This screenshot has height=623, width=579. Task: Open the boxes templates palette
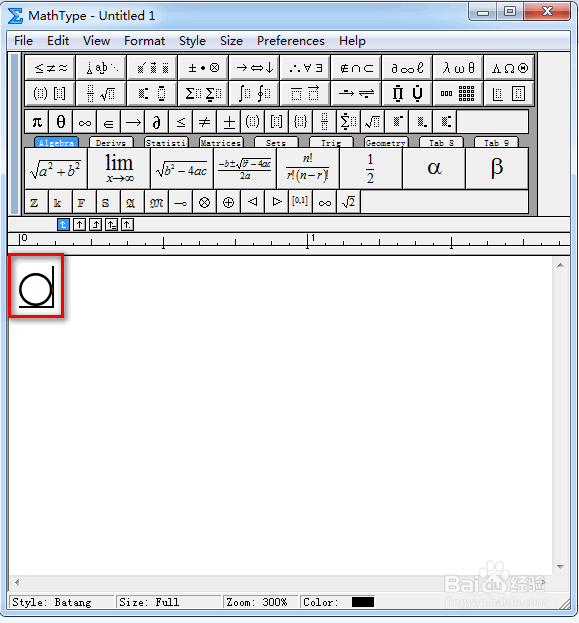coord(509,93)
